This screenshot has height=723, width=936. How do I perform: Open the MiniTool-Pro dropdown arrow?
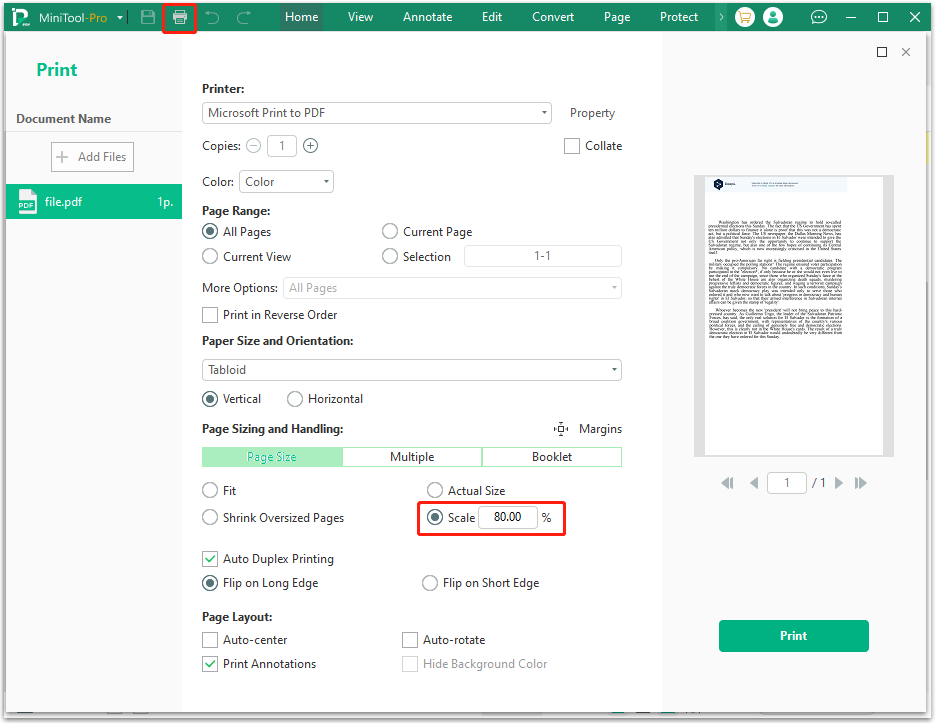(x=120, y=18)
